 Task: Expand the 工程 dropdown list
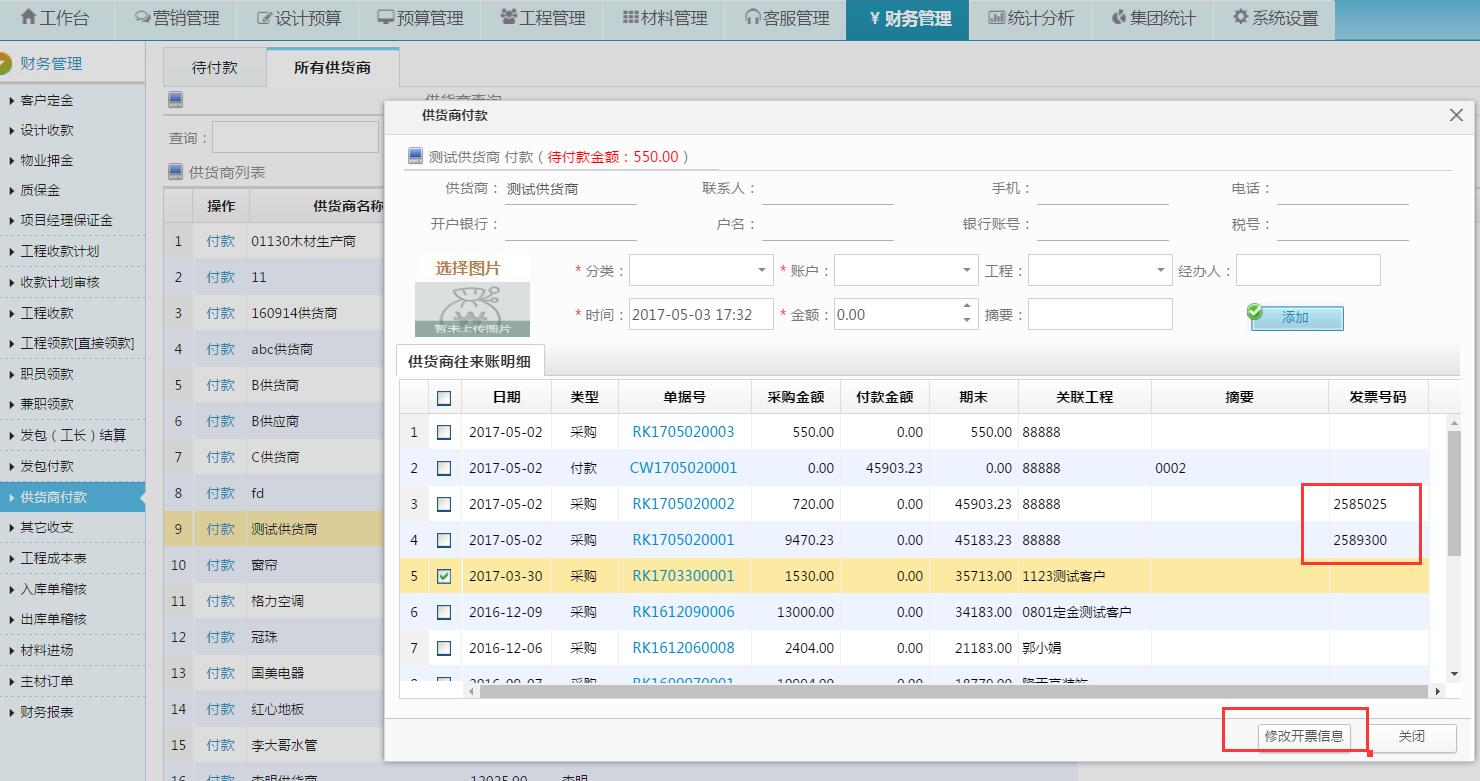tap(1160, 270)
